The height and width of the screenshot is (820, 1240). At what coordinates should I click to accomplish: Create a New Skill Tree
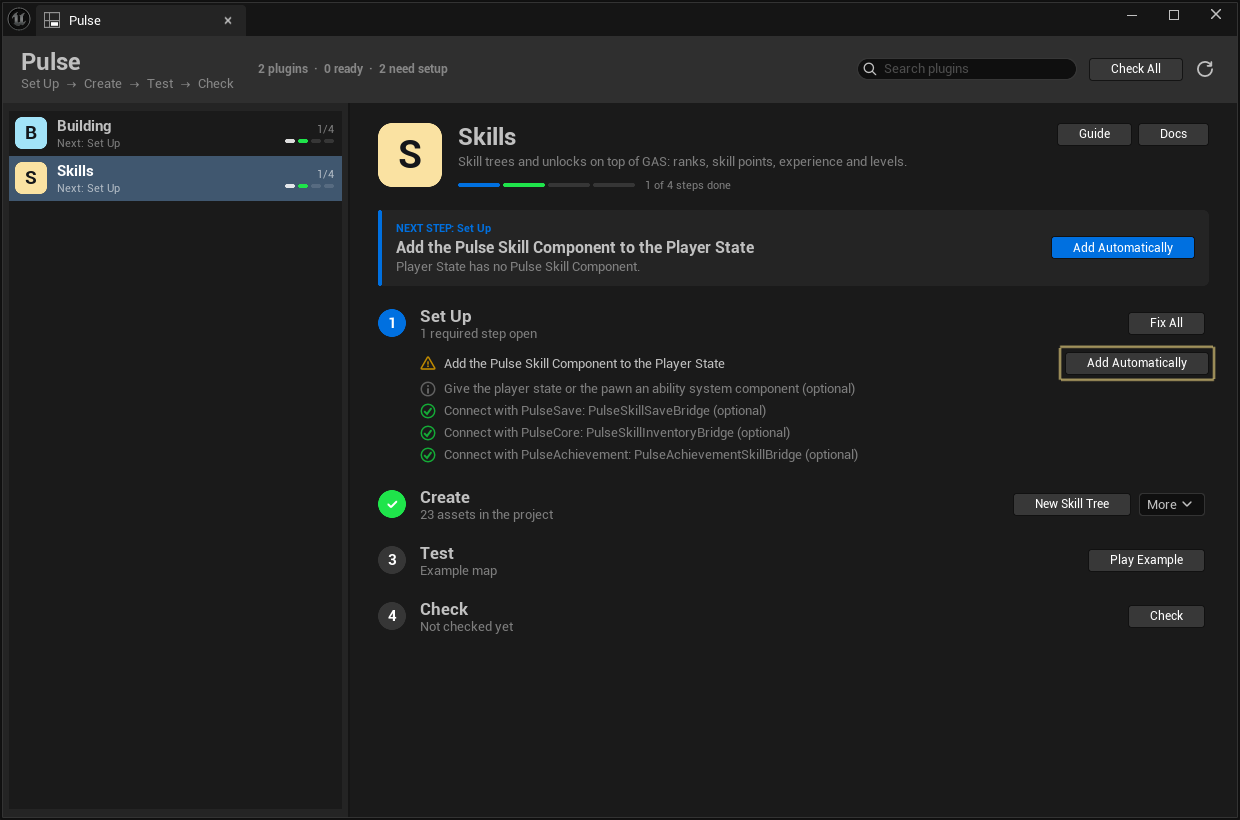[1072, 504]
